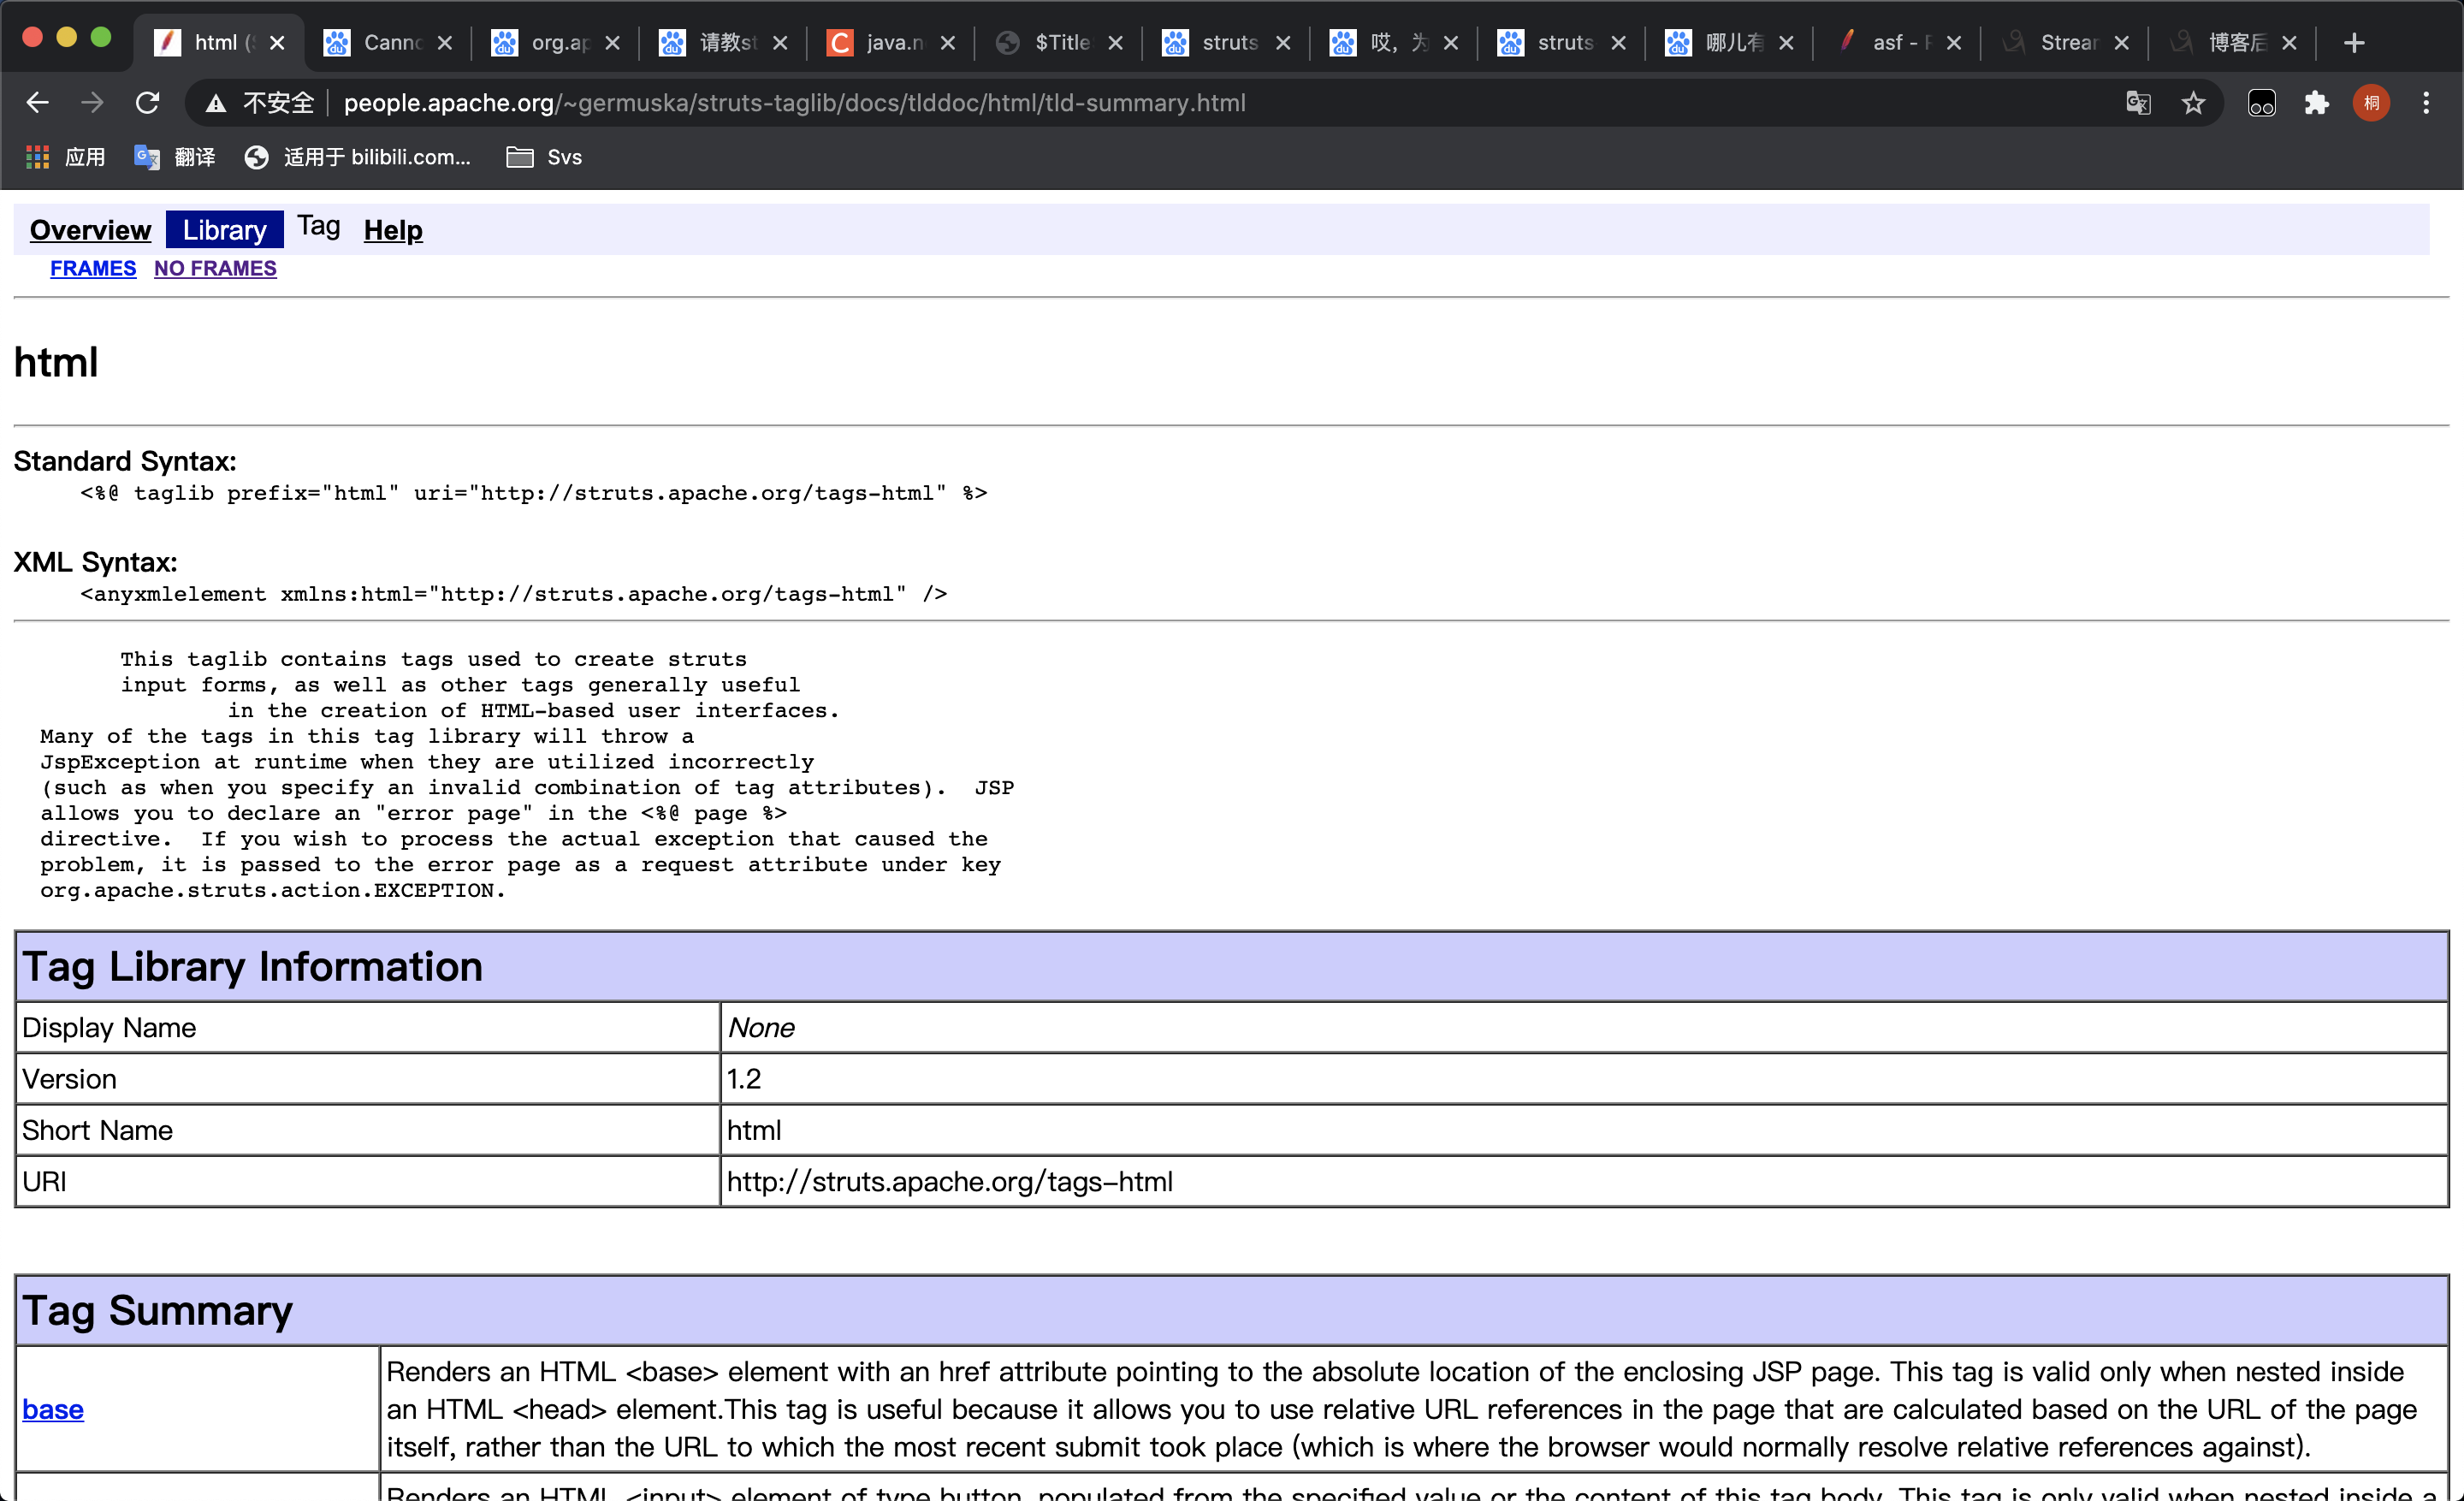Close the asf tab
This screenshot has width=2464, height=1501.
pos(1954,43)
